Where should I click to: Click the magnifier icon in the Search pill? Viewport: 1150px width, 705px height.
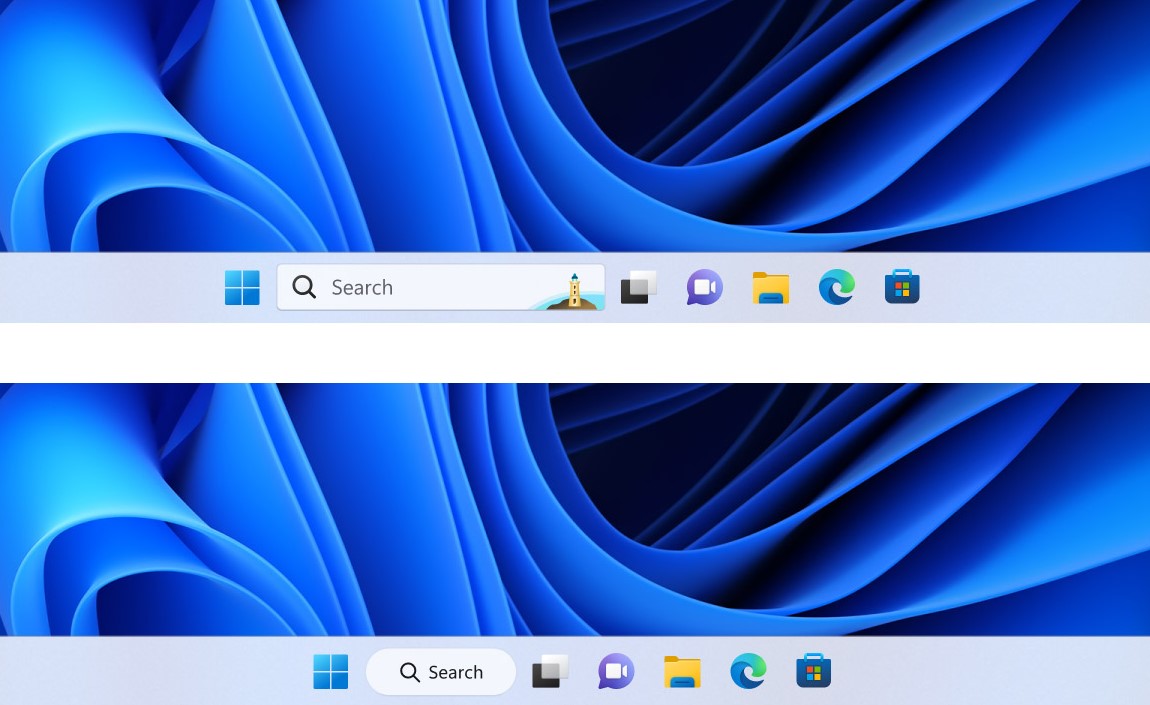pos(409,672)
